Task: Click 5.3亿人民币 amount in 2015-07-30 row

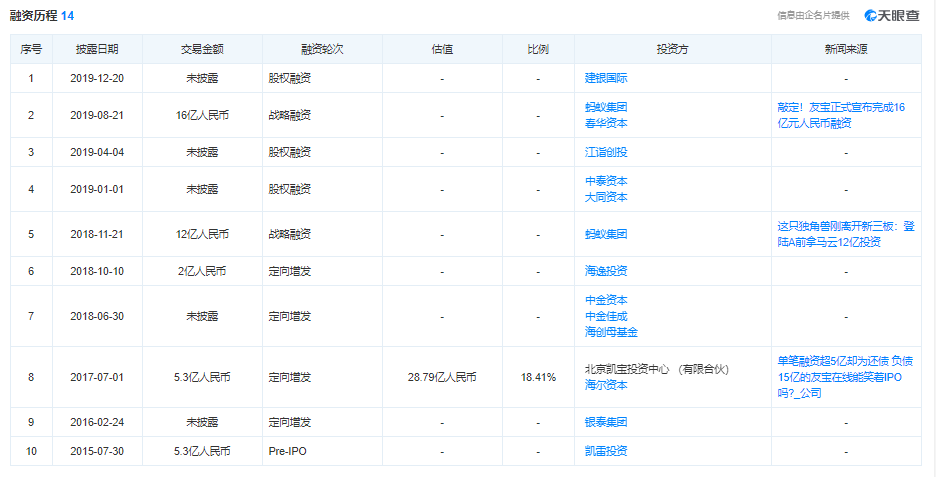Action: coord(202,451)
